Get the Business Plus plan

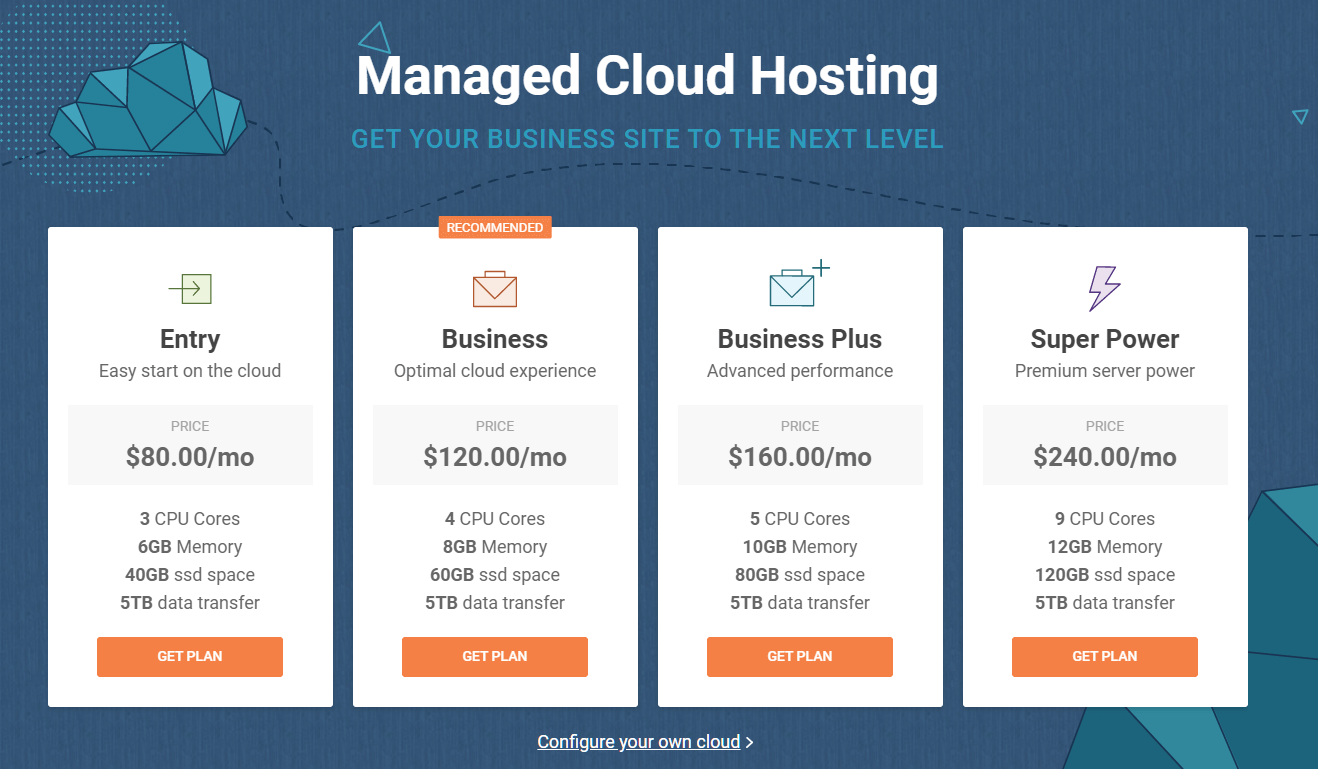[x=800, y=657]
